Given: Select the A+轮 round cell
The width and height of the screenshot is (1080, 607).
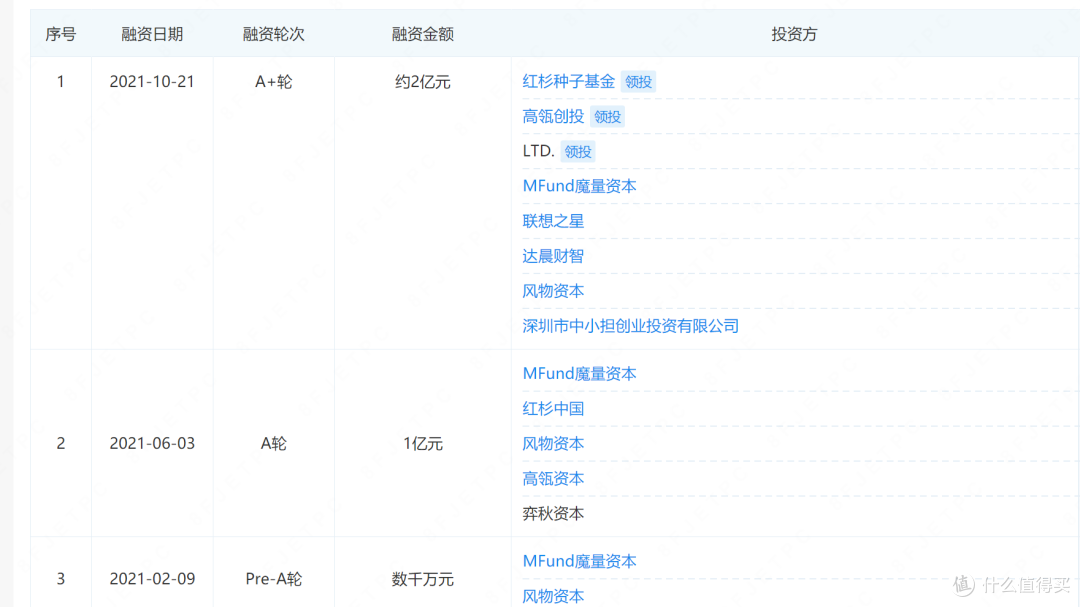Looking at the screenshot, I should [273, 81].
